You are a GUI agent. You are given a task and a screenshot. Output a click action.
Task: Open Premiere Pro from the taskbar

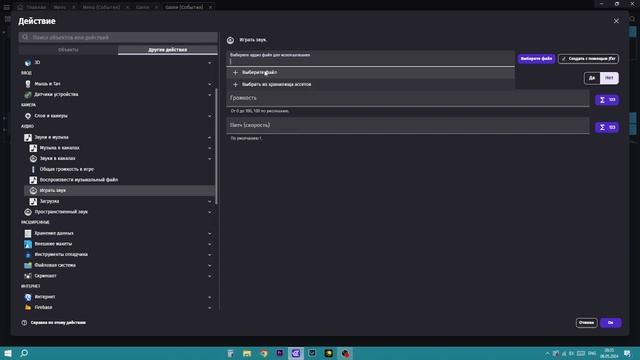(x=280, y=353)
